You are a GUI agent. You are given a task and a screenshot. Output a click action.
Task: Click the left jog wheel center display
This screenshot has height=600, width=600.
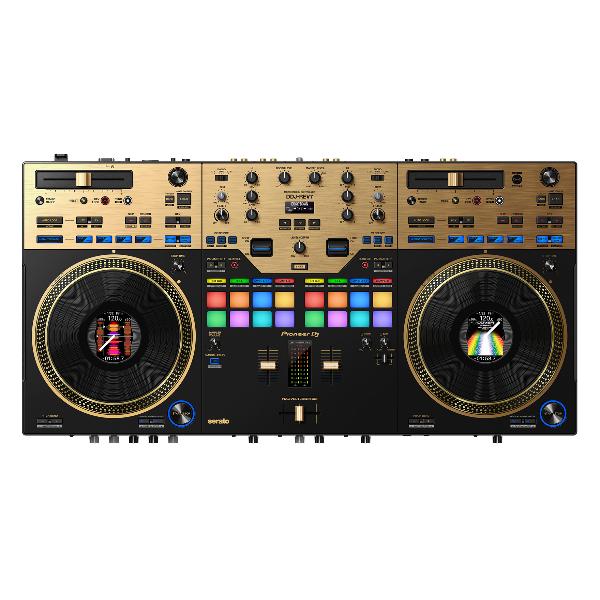pos(114,336)
